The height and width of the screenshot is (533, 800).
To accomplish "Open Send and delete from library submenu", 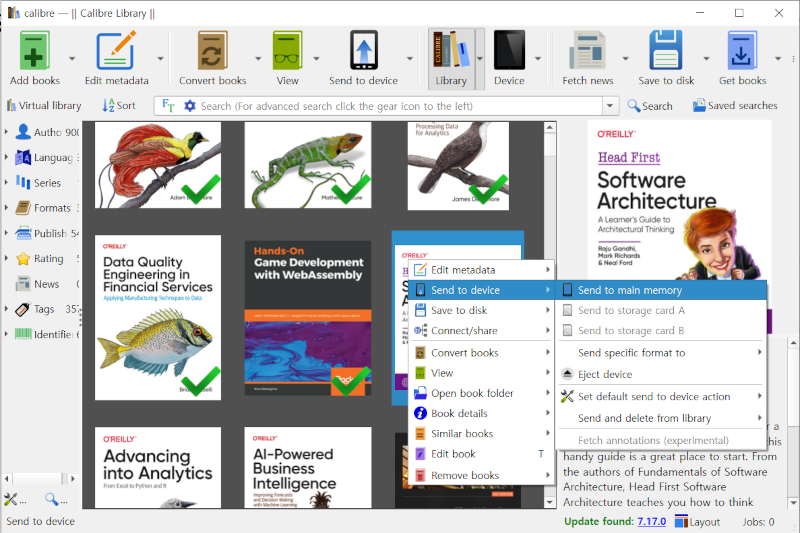I will (x=662, y=418).
